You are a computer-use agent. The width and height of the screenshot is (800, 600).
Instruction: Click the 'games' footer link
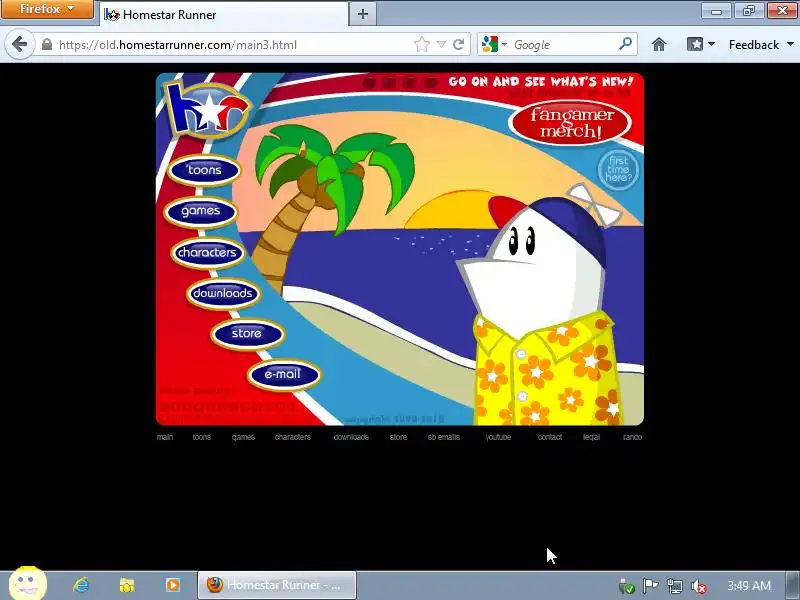243,437
